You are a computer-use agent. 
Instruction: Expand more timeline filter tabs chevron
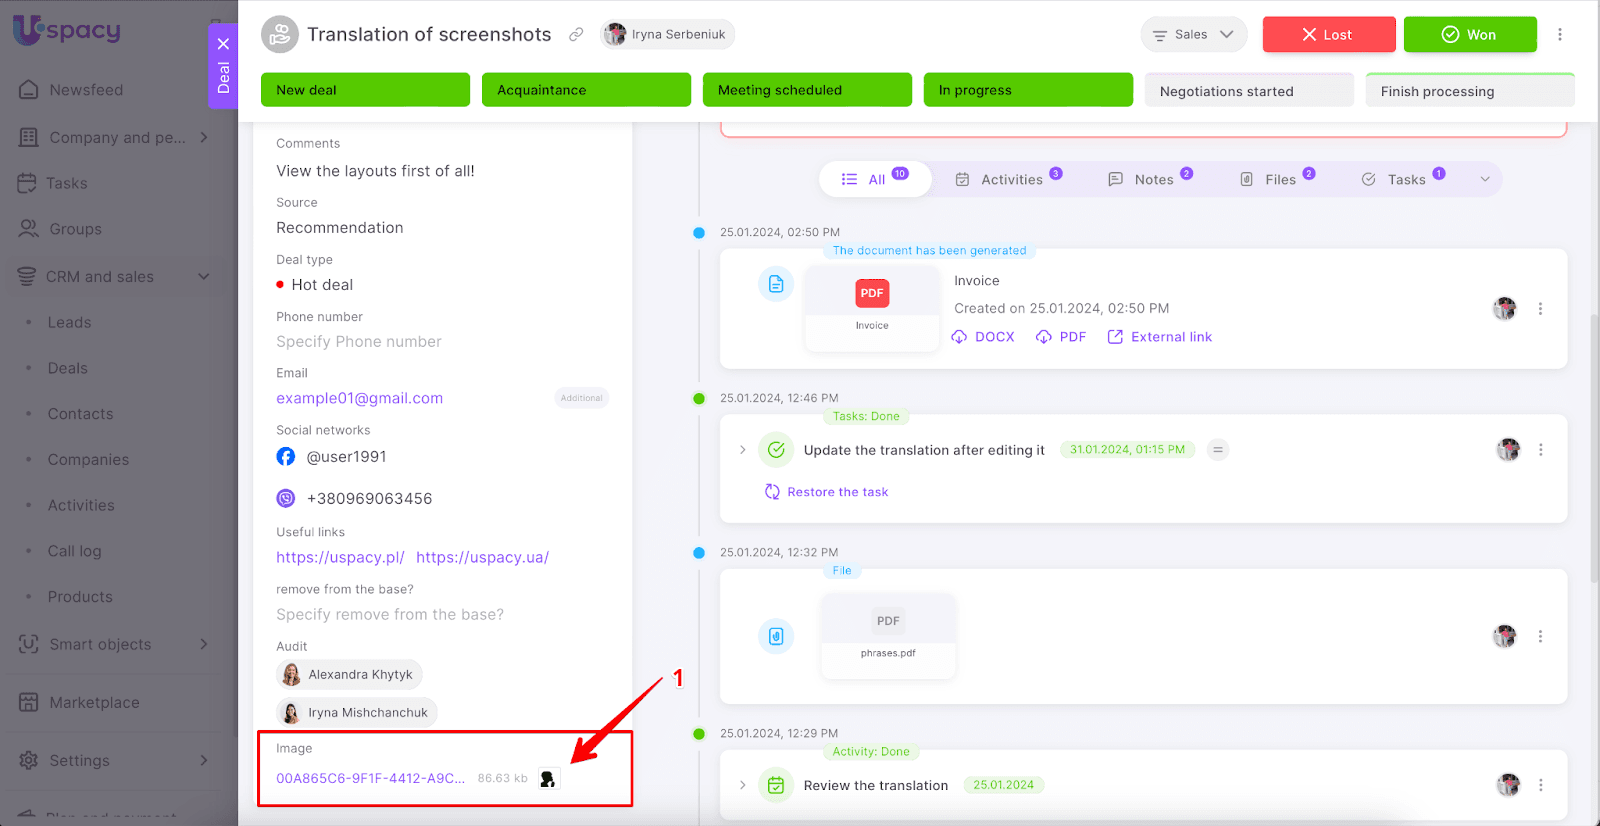click(x=1485, y=180)
